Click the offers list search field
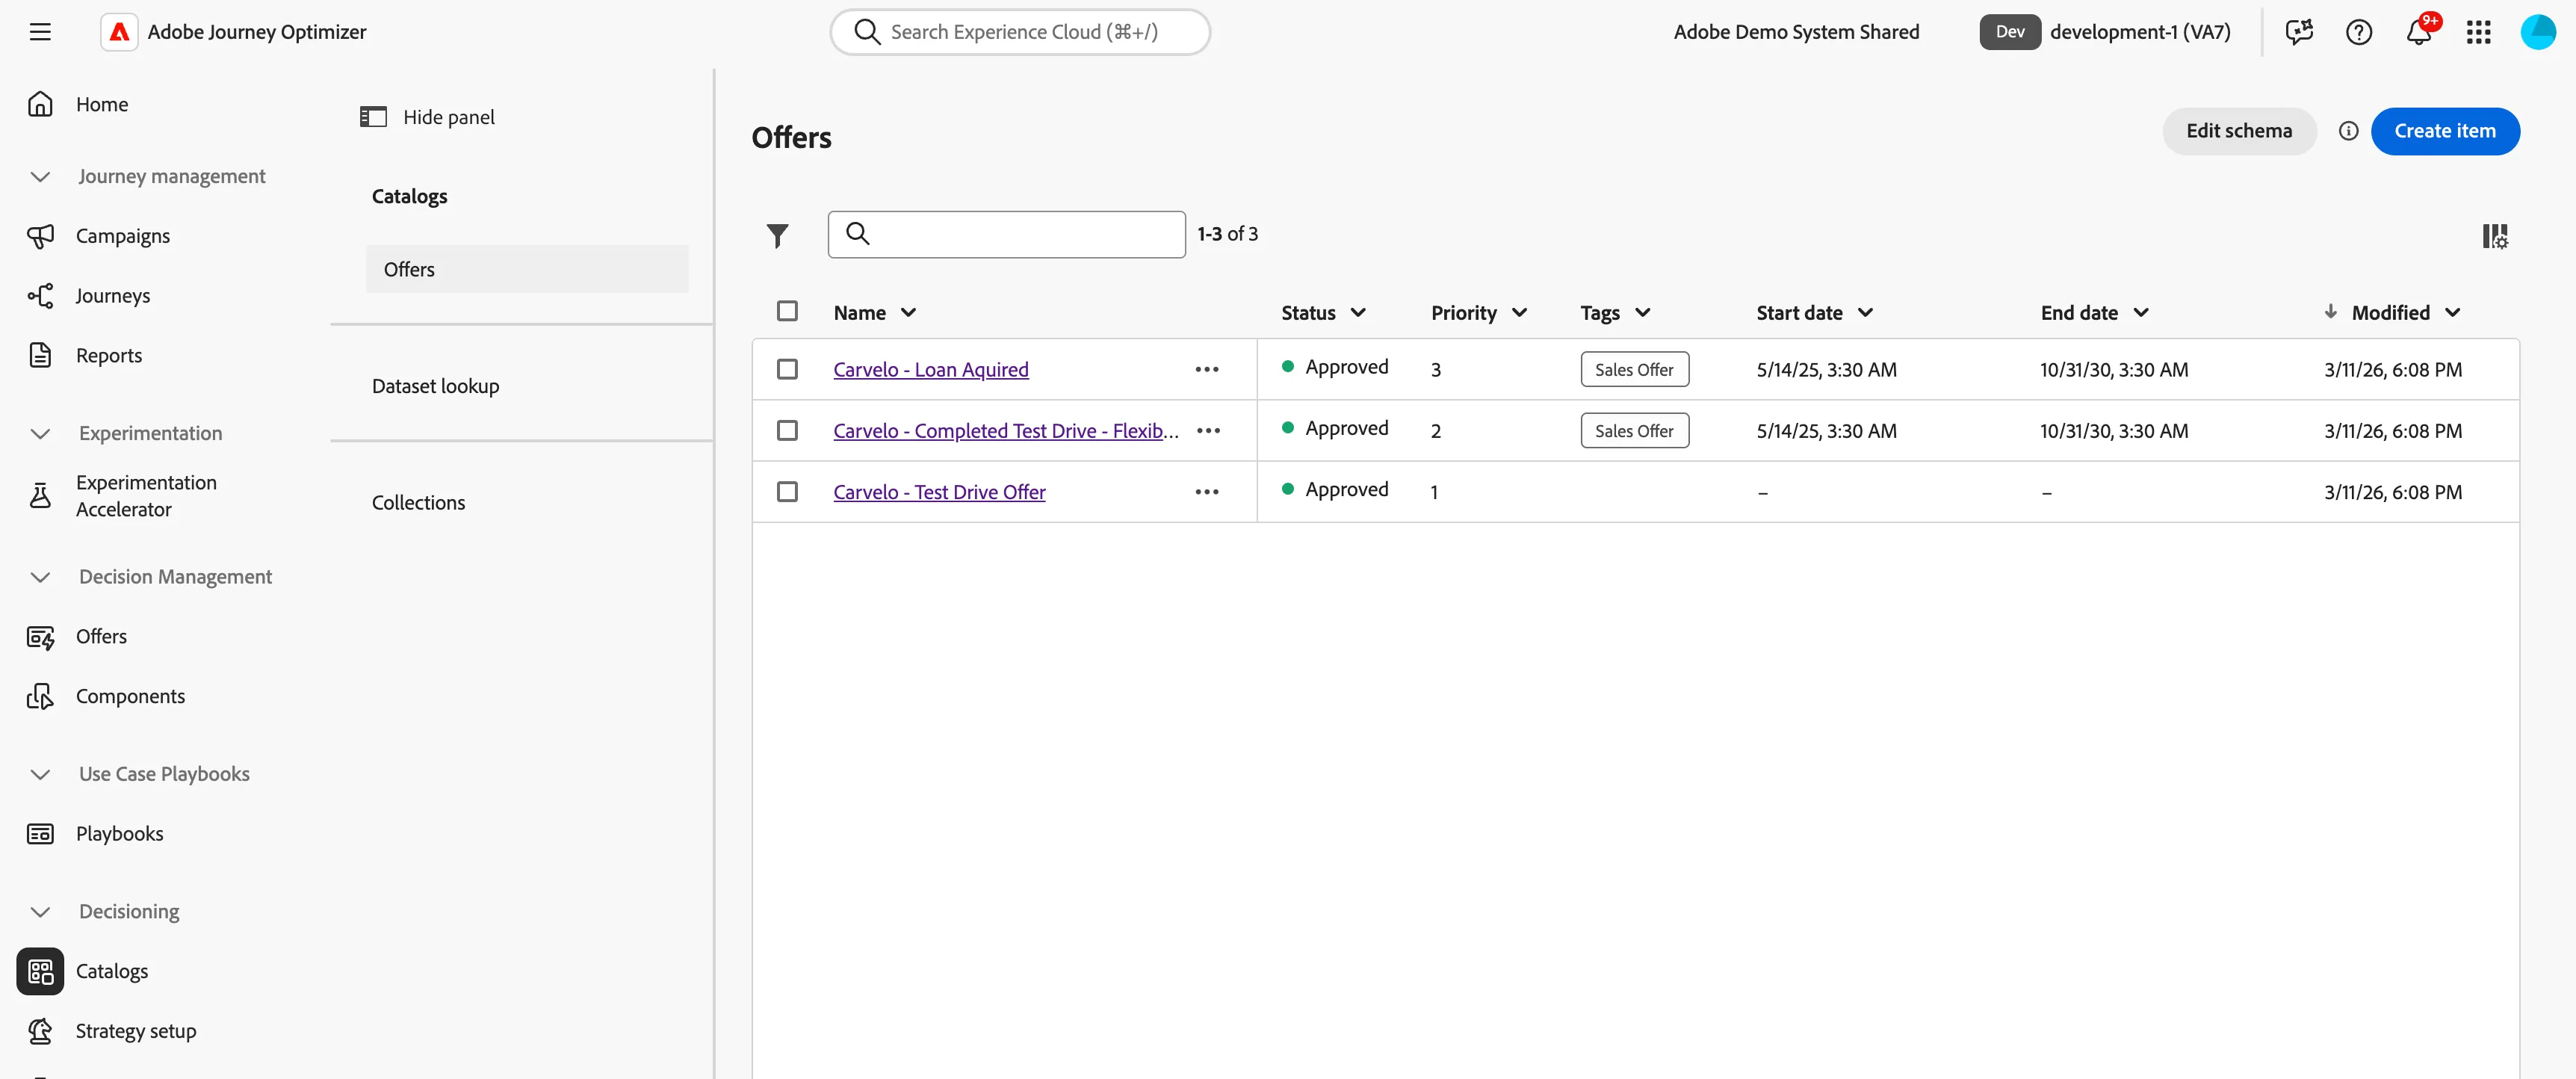2576x1079 pixels. coord(1006,234)
